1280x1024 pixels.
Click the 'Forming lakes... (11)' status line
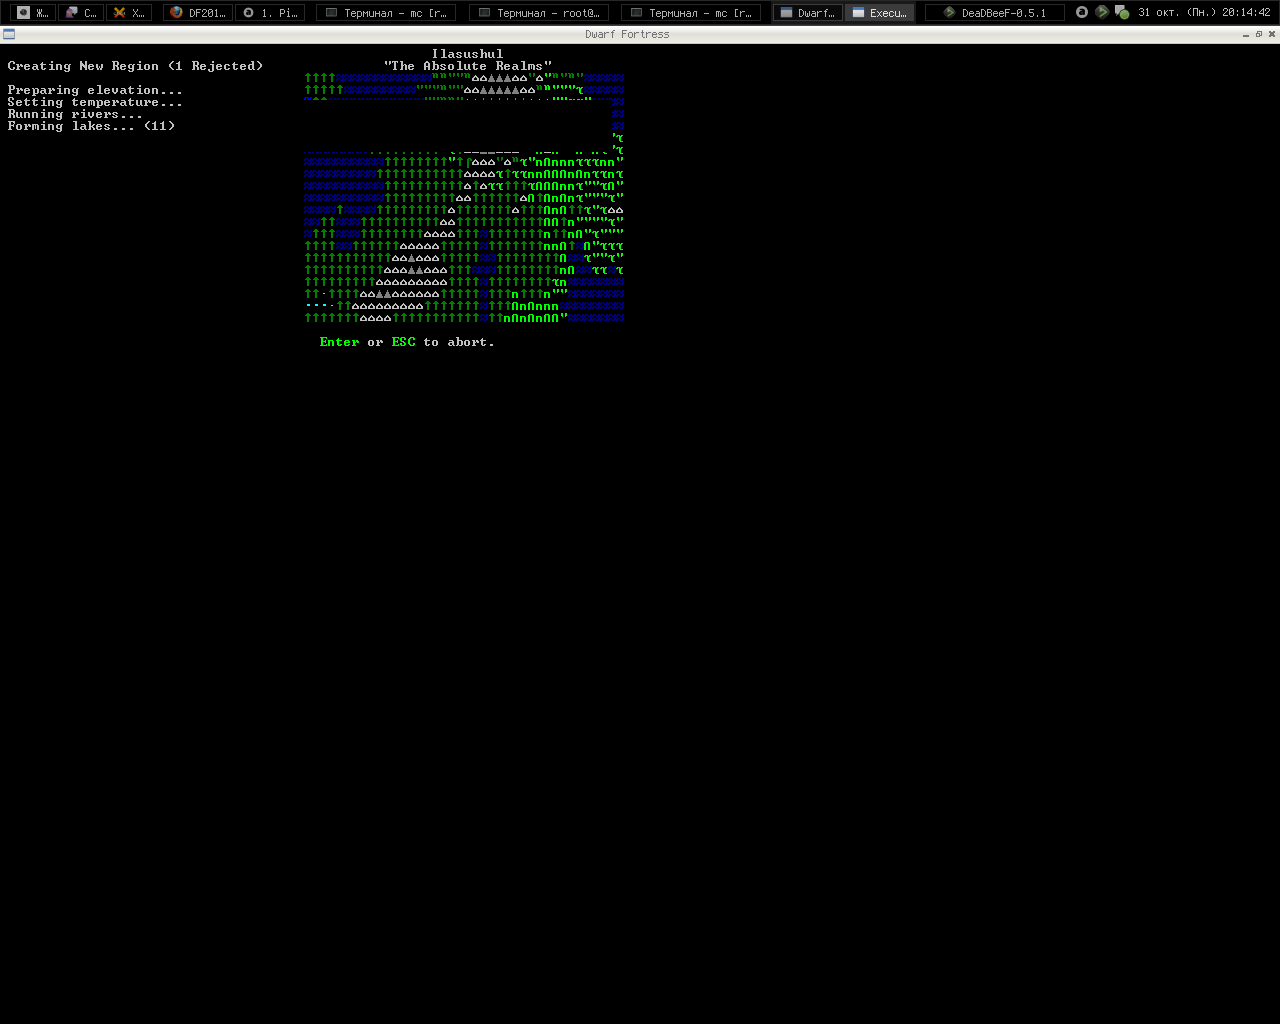coord(92,126)
